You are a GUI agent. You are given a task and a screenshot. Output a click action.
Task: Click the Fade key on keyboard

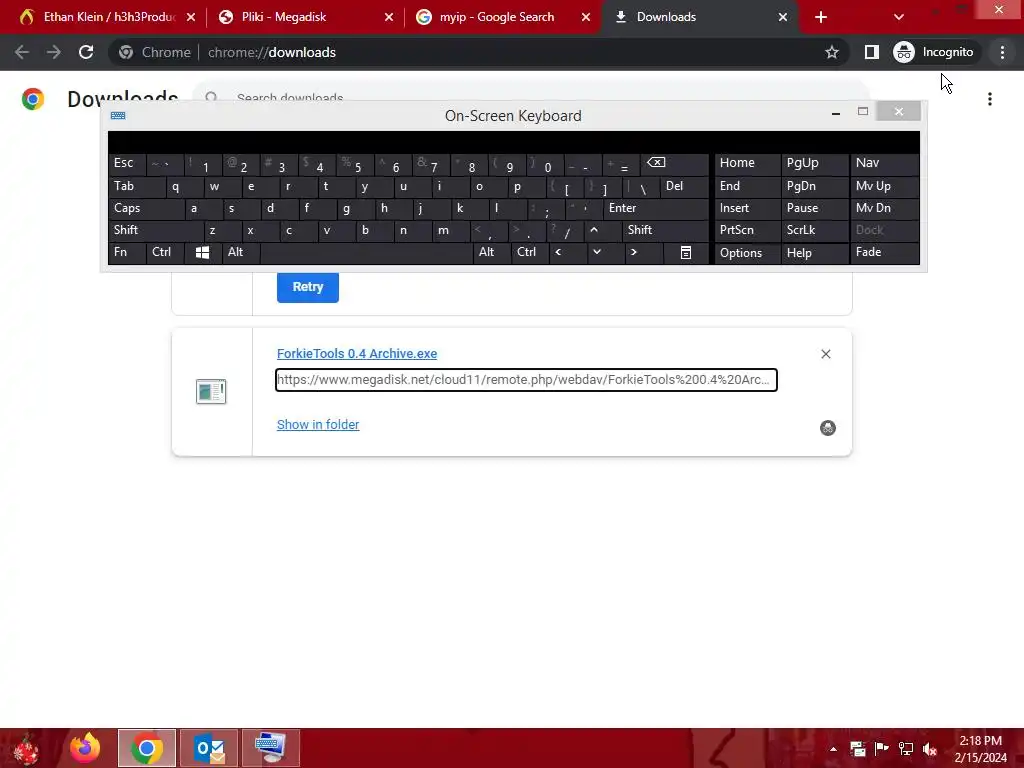(x=885, y=252)
